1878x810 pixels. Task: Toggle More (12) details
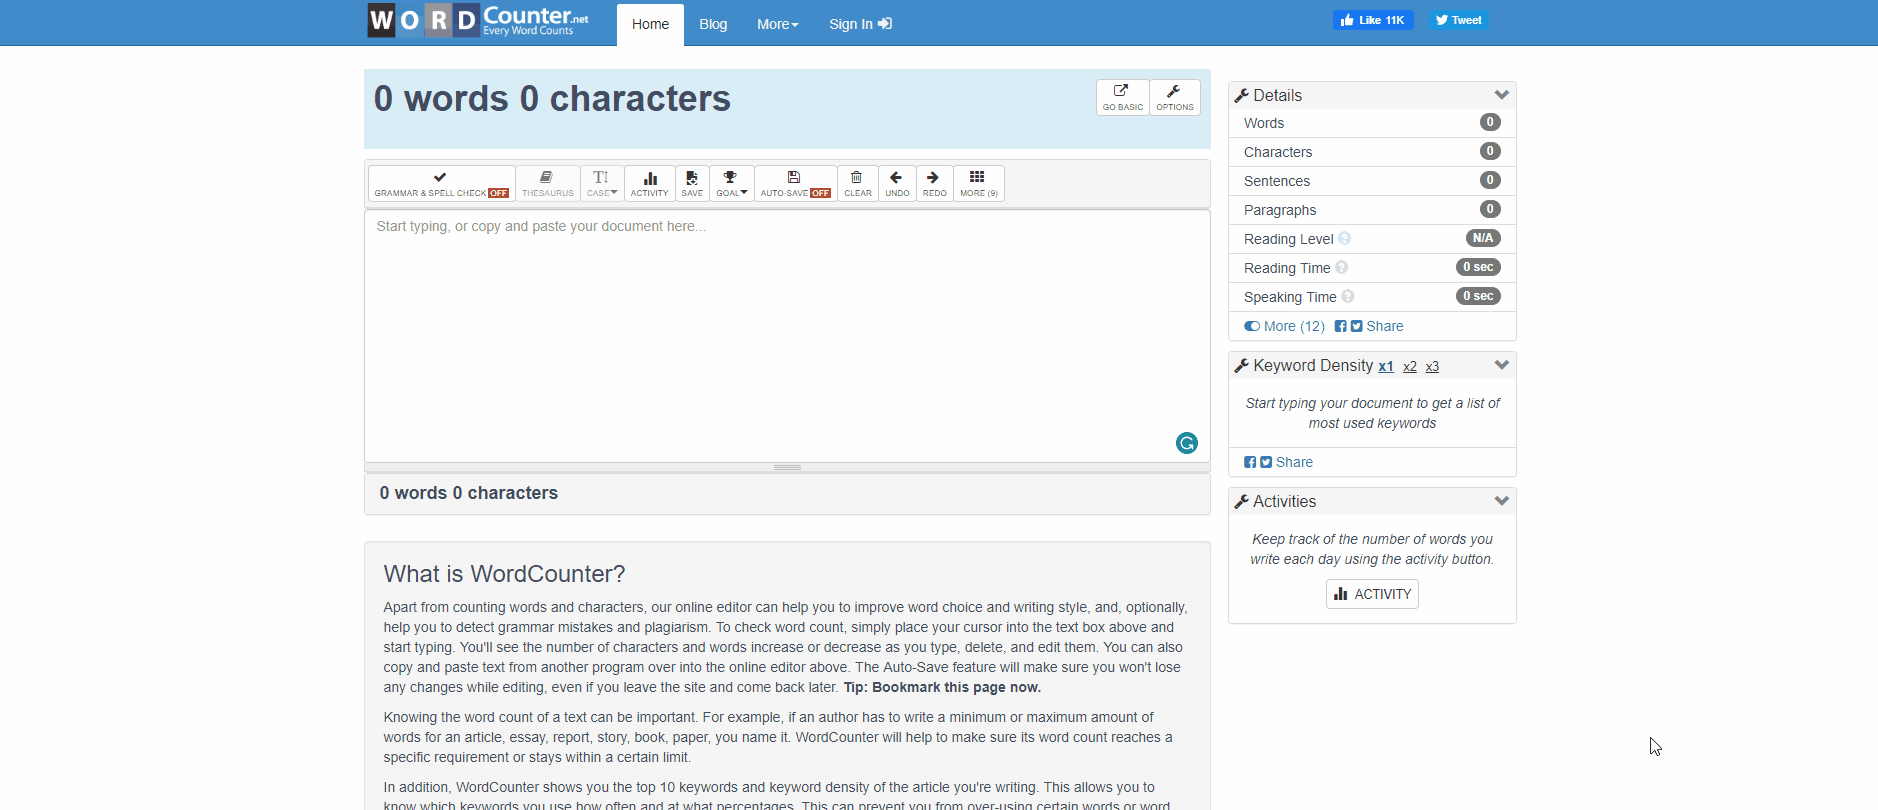tap(1285, 326)
